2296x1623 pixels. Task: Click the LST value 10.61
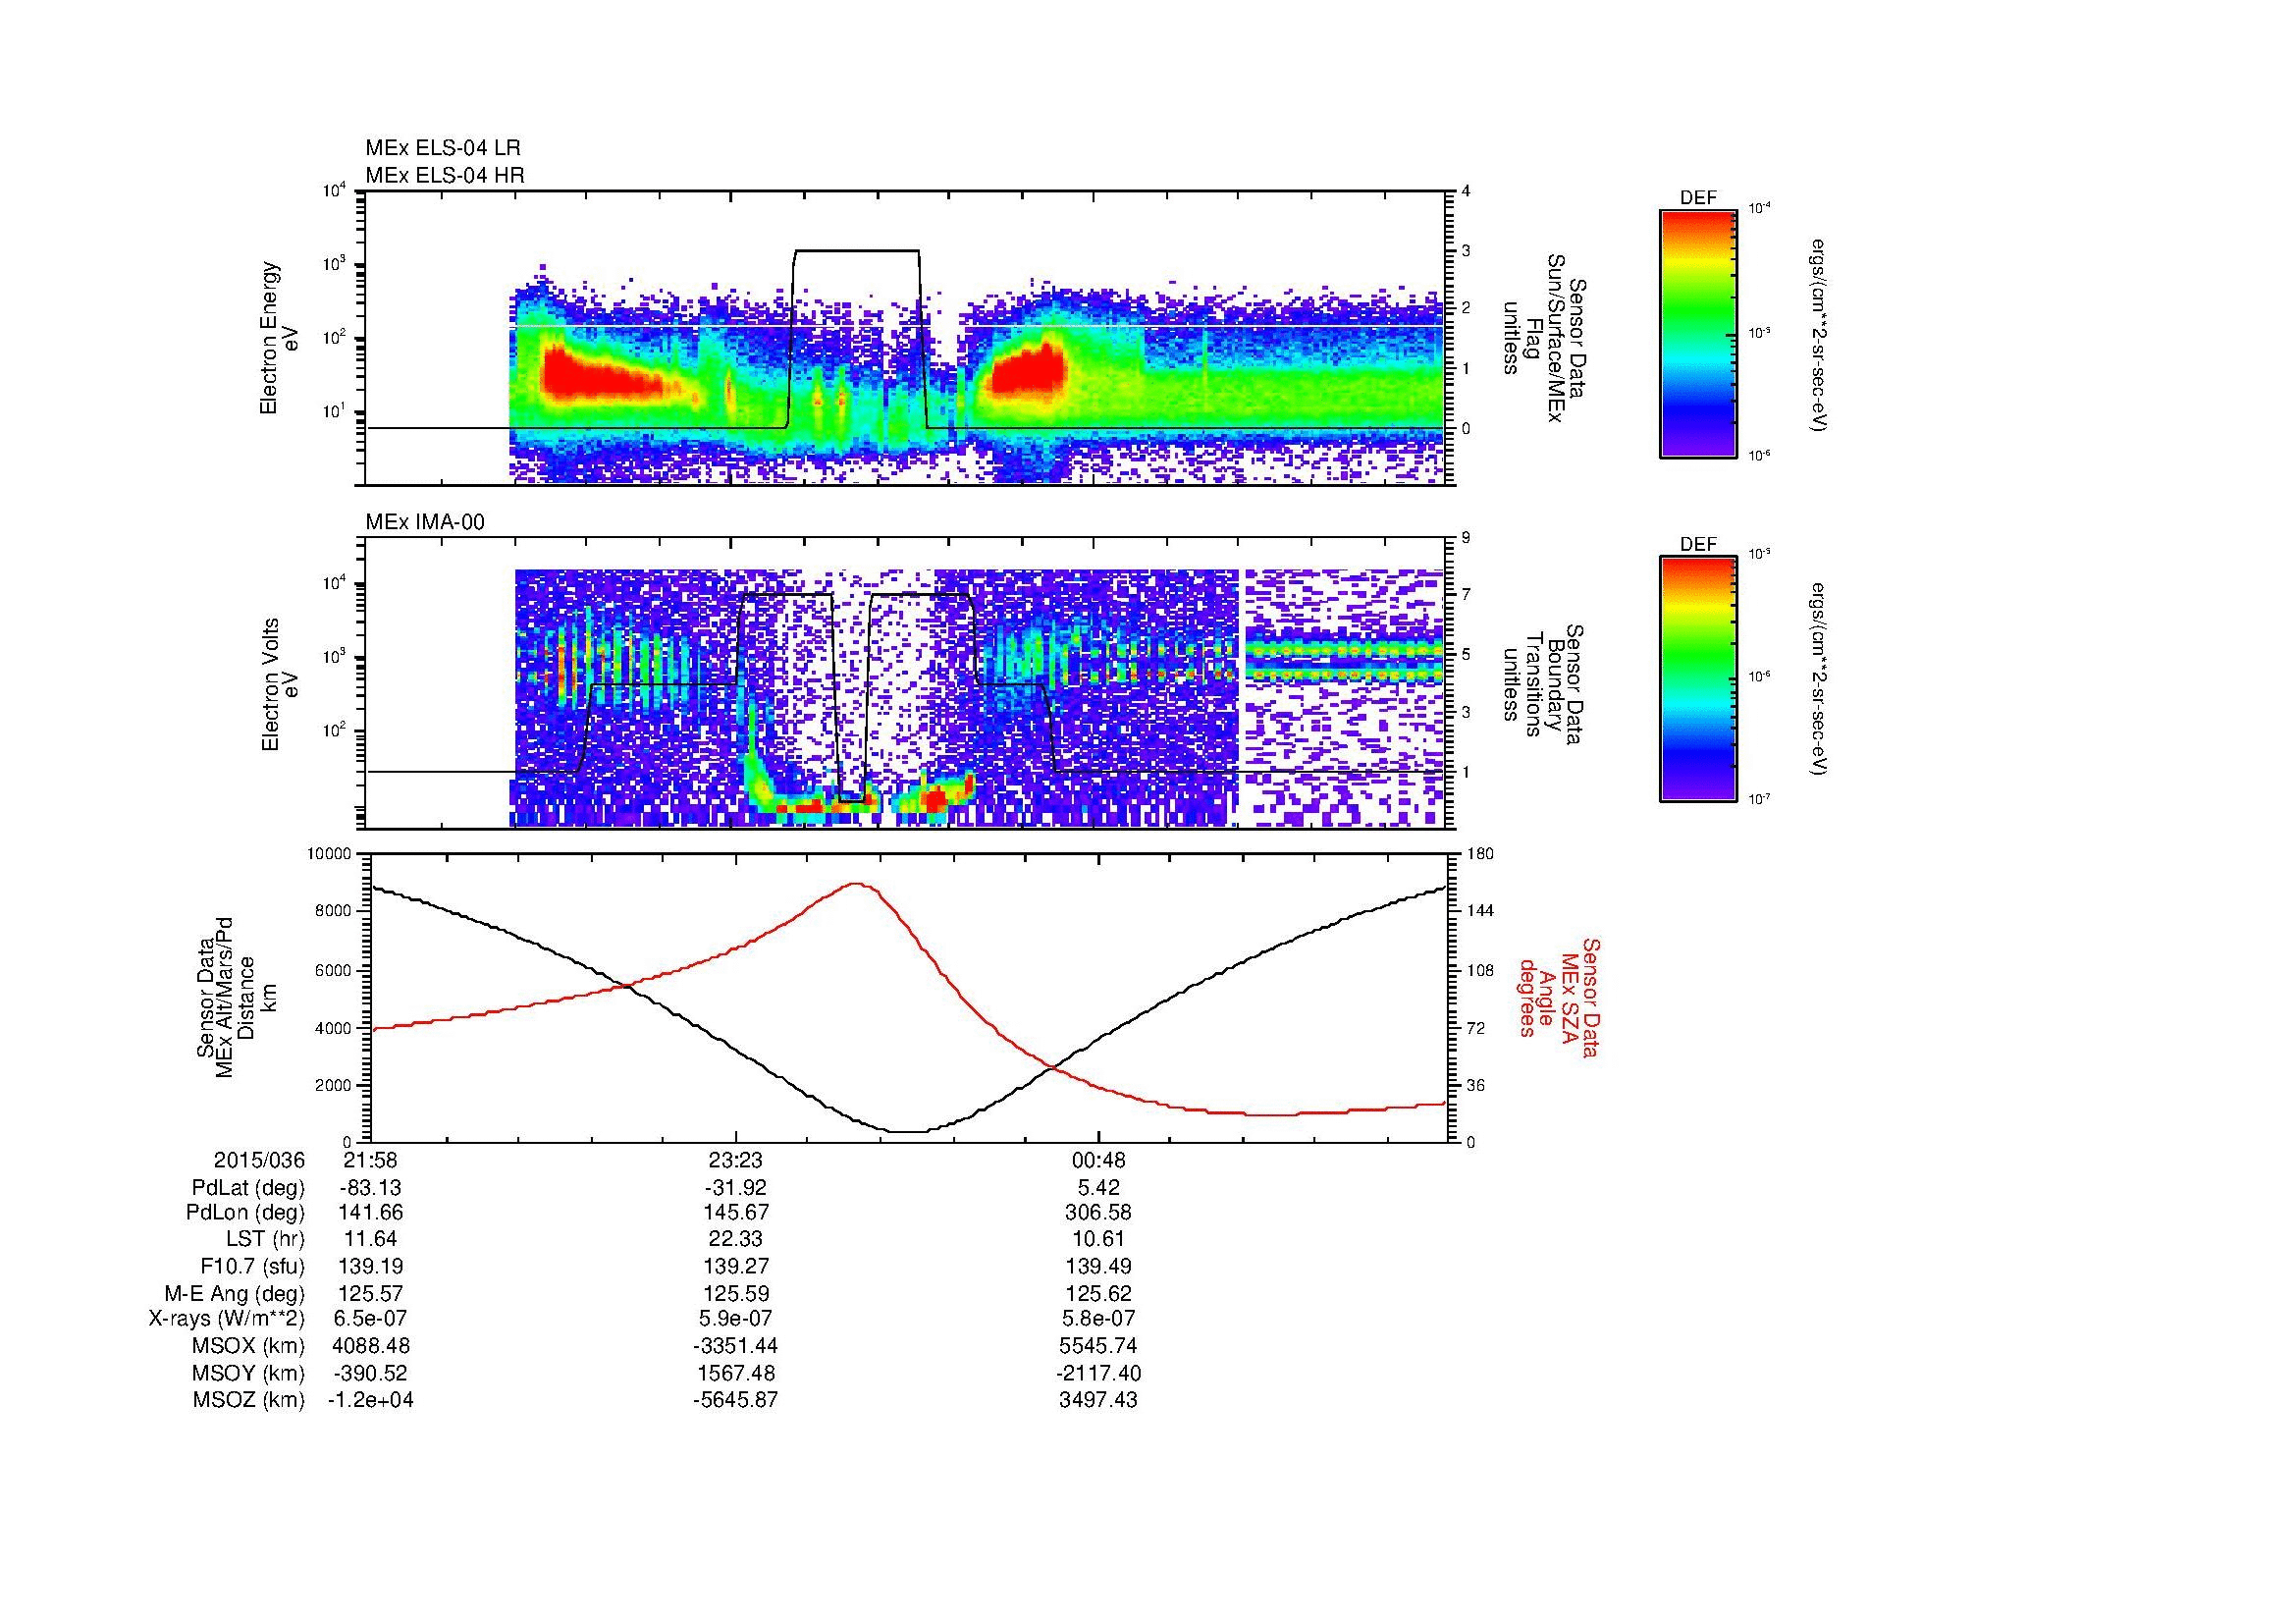coord(1098,1240)
